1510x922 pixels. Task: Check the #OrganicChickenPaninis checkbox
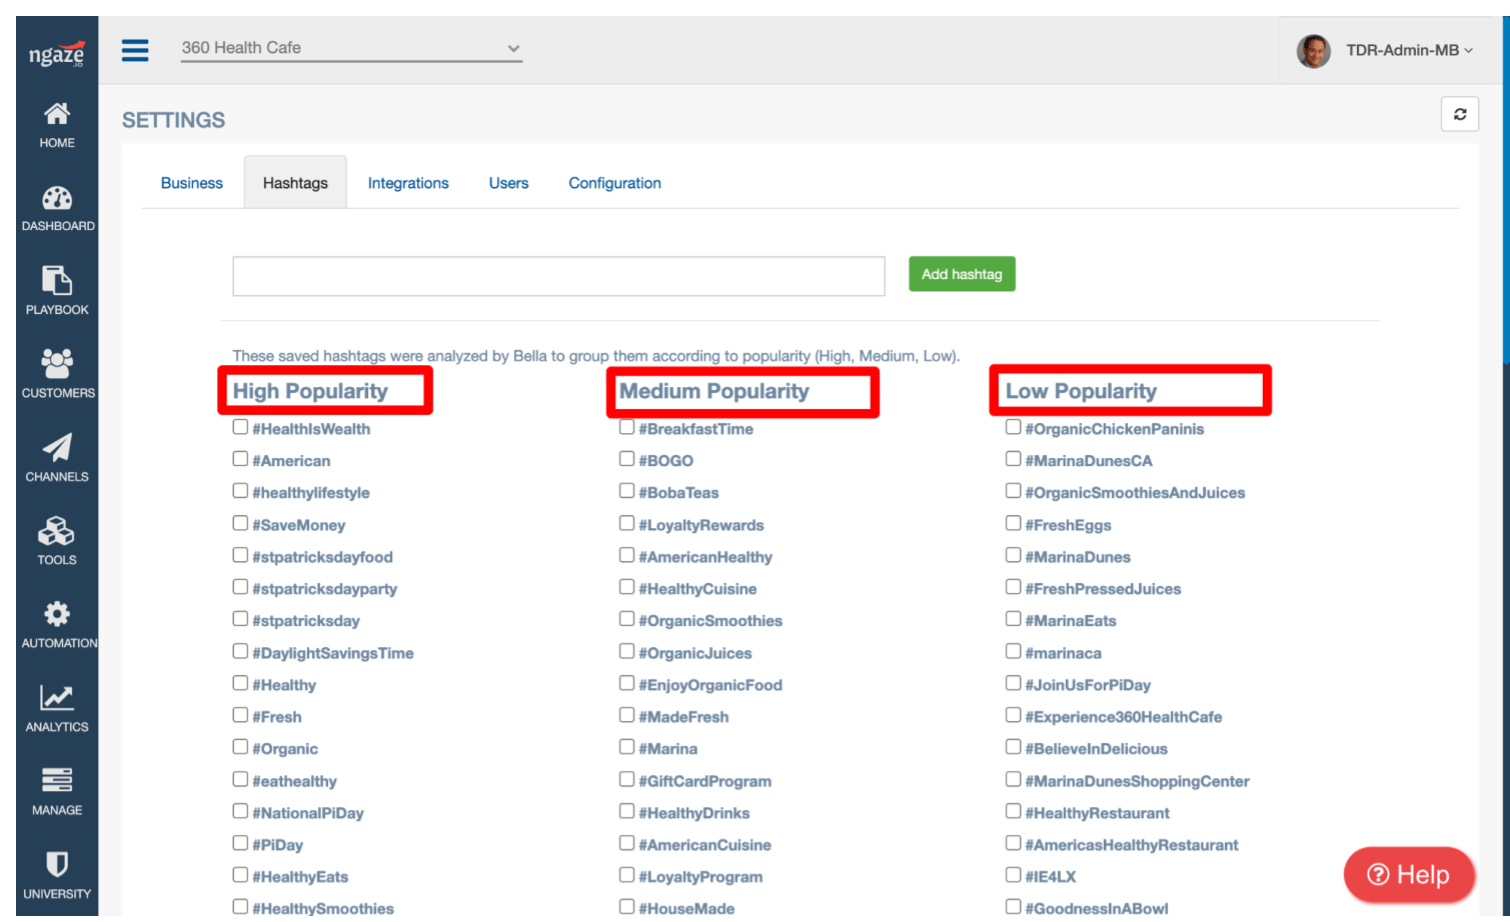1013,427
